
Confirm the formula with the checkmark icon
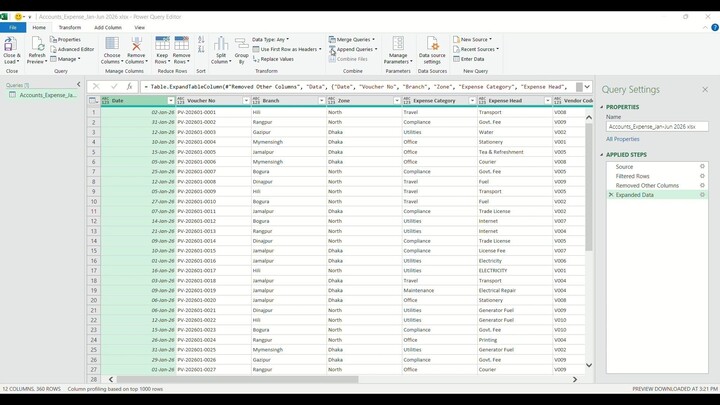tap(114, 86)
